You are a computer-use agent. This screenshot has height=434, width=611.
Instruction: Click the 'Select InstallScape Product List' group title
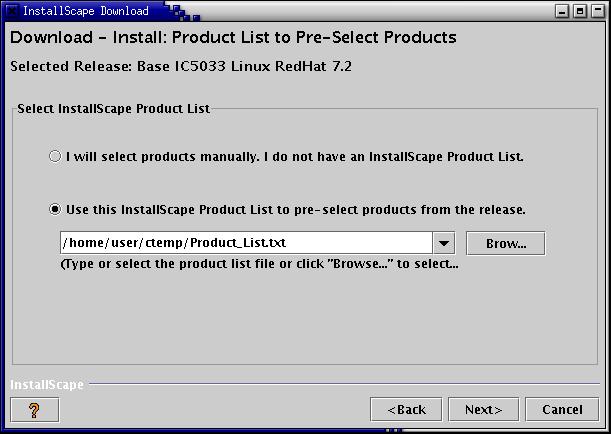(114, 108)
